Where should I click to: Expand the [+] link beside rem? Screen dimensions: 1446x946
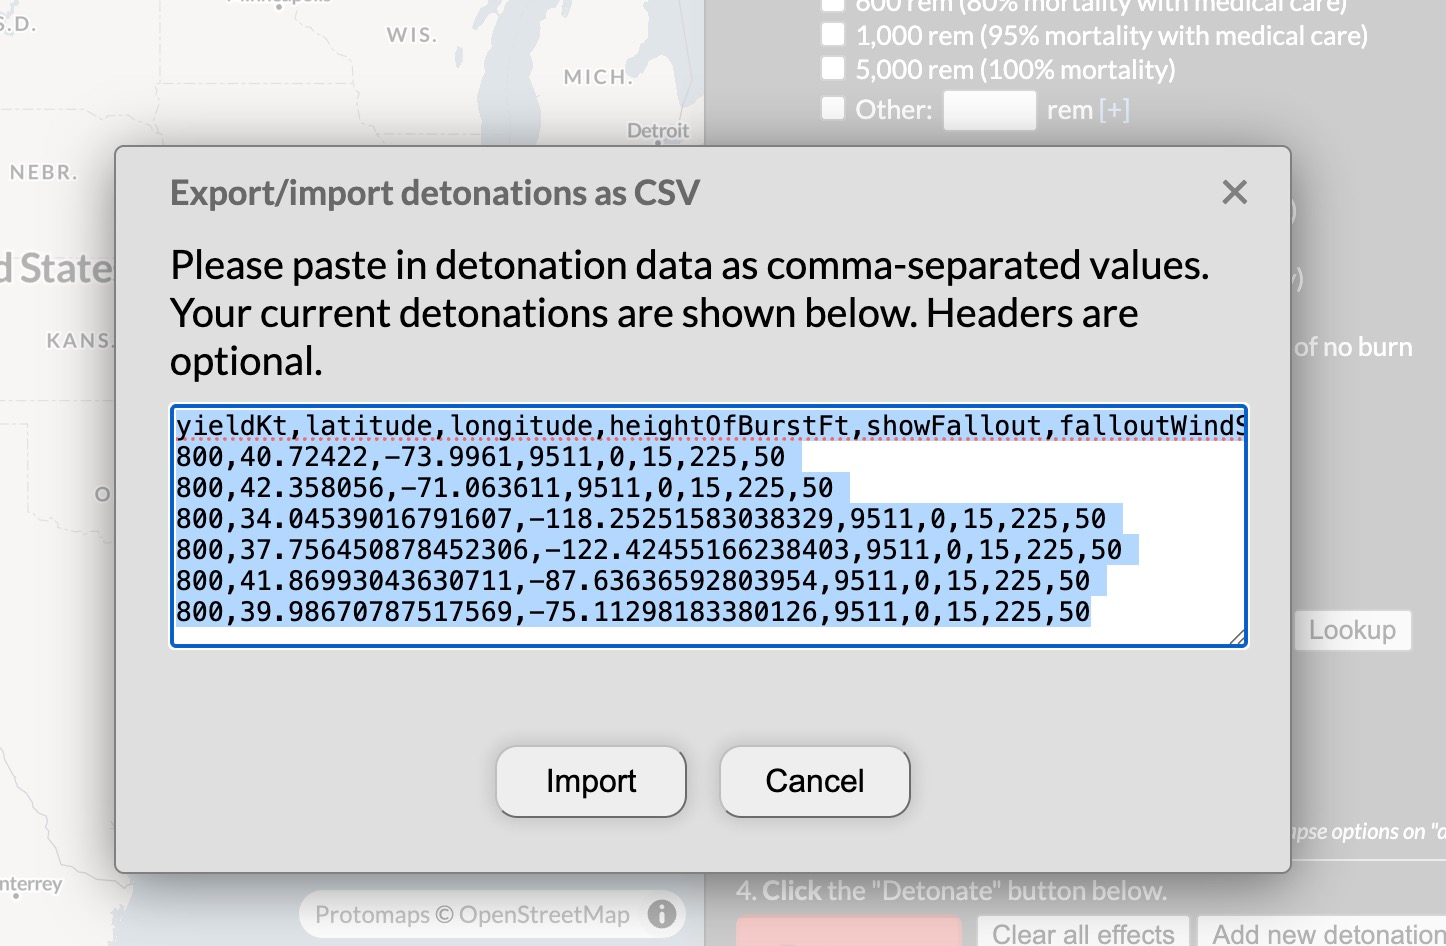click(1114, 110)
